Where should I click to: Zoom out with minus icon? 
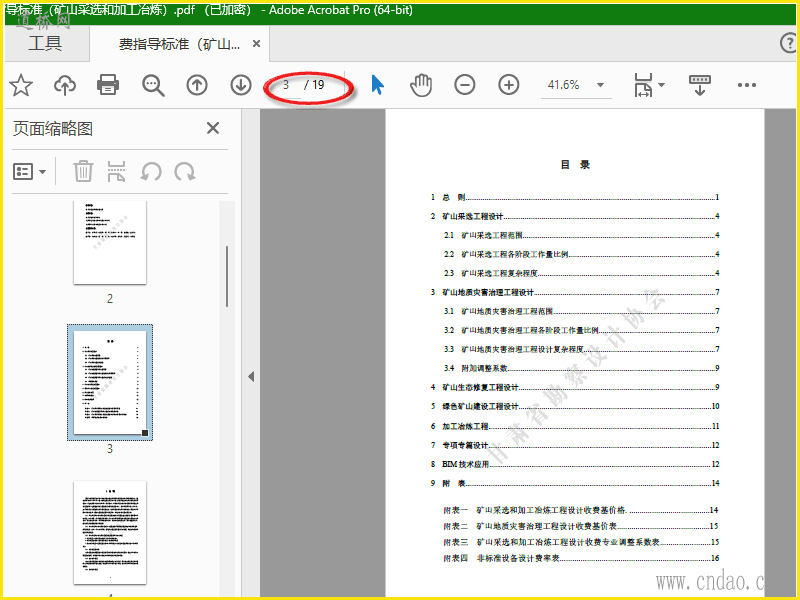tap(465, 85)
